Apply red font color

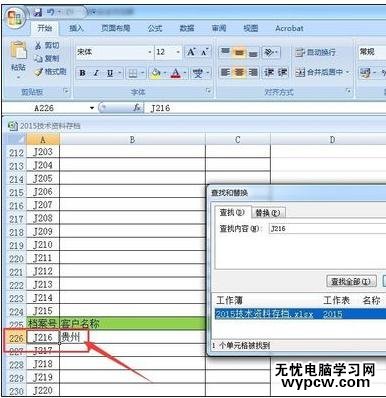[x=176, y=73]
